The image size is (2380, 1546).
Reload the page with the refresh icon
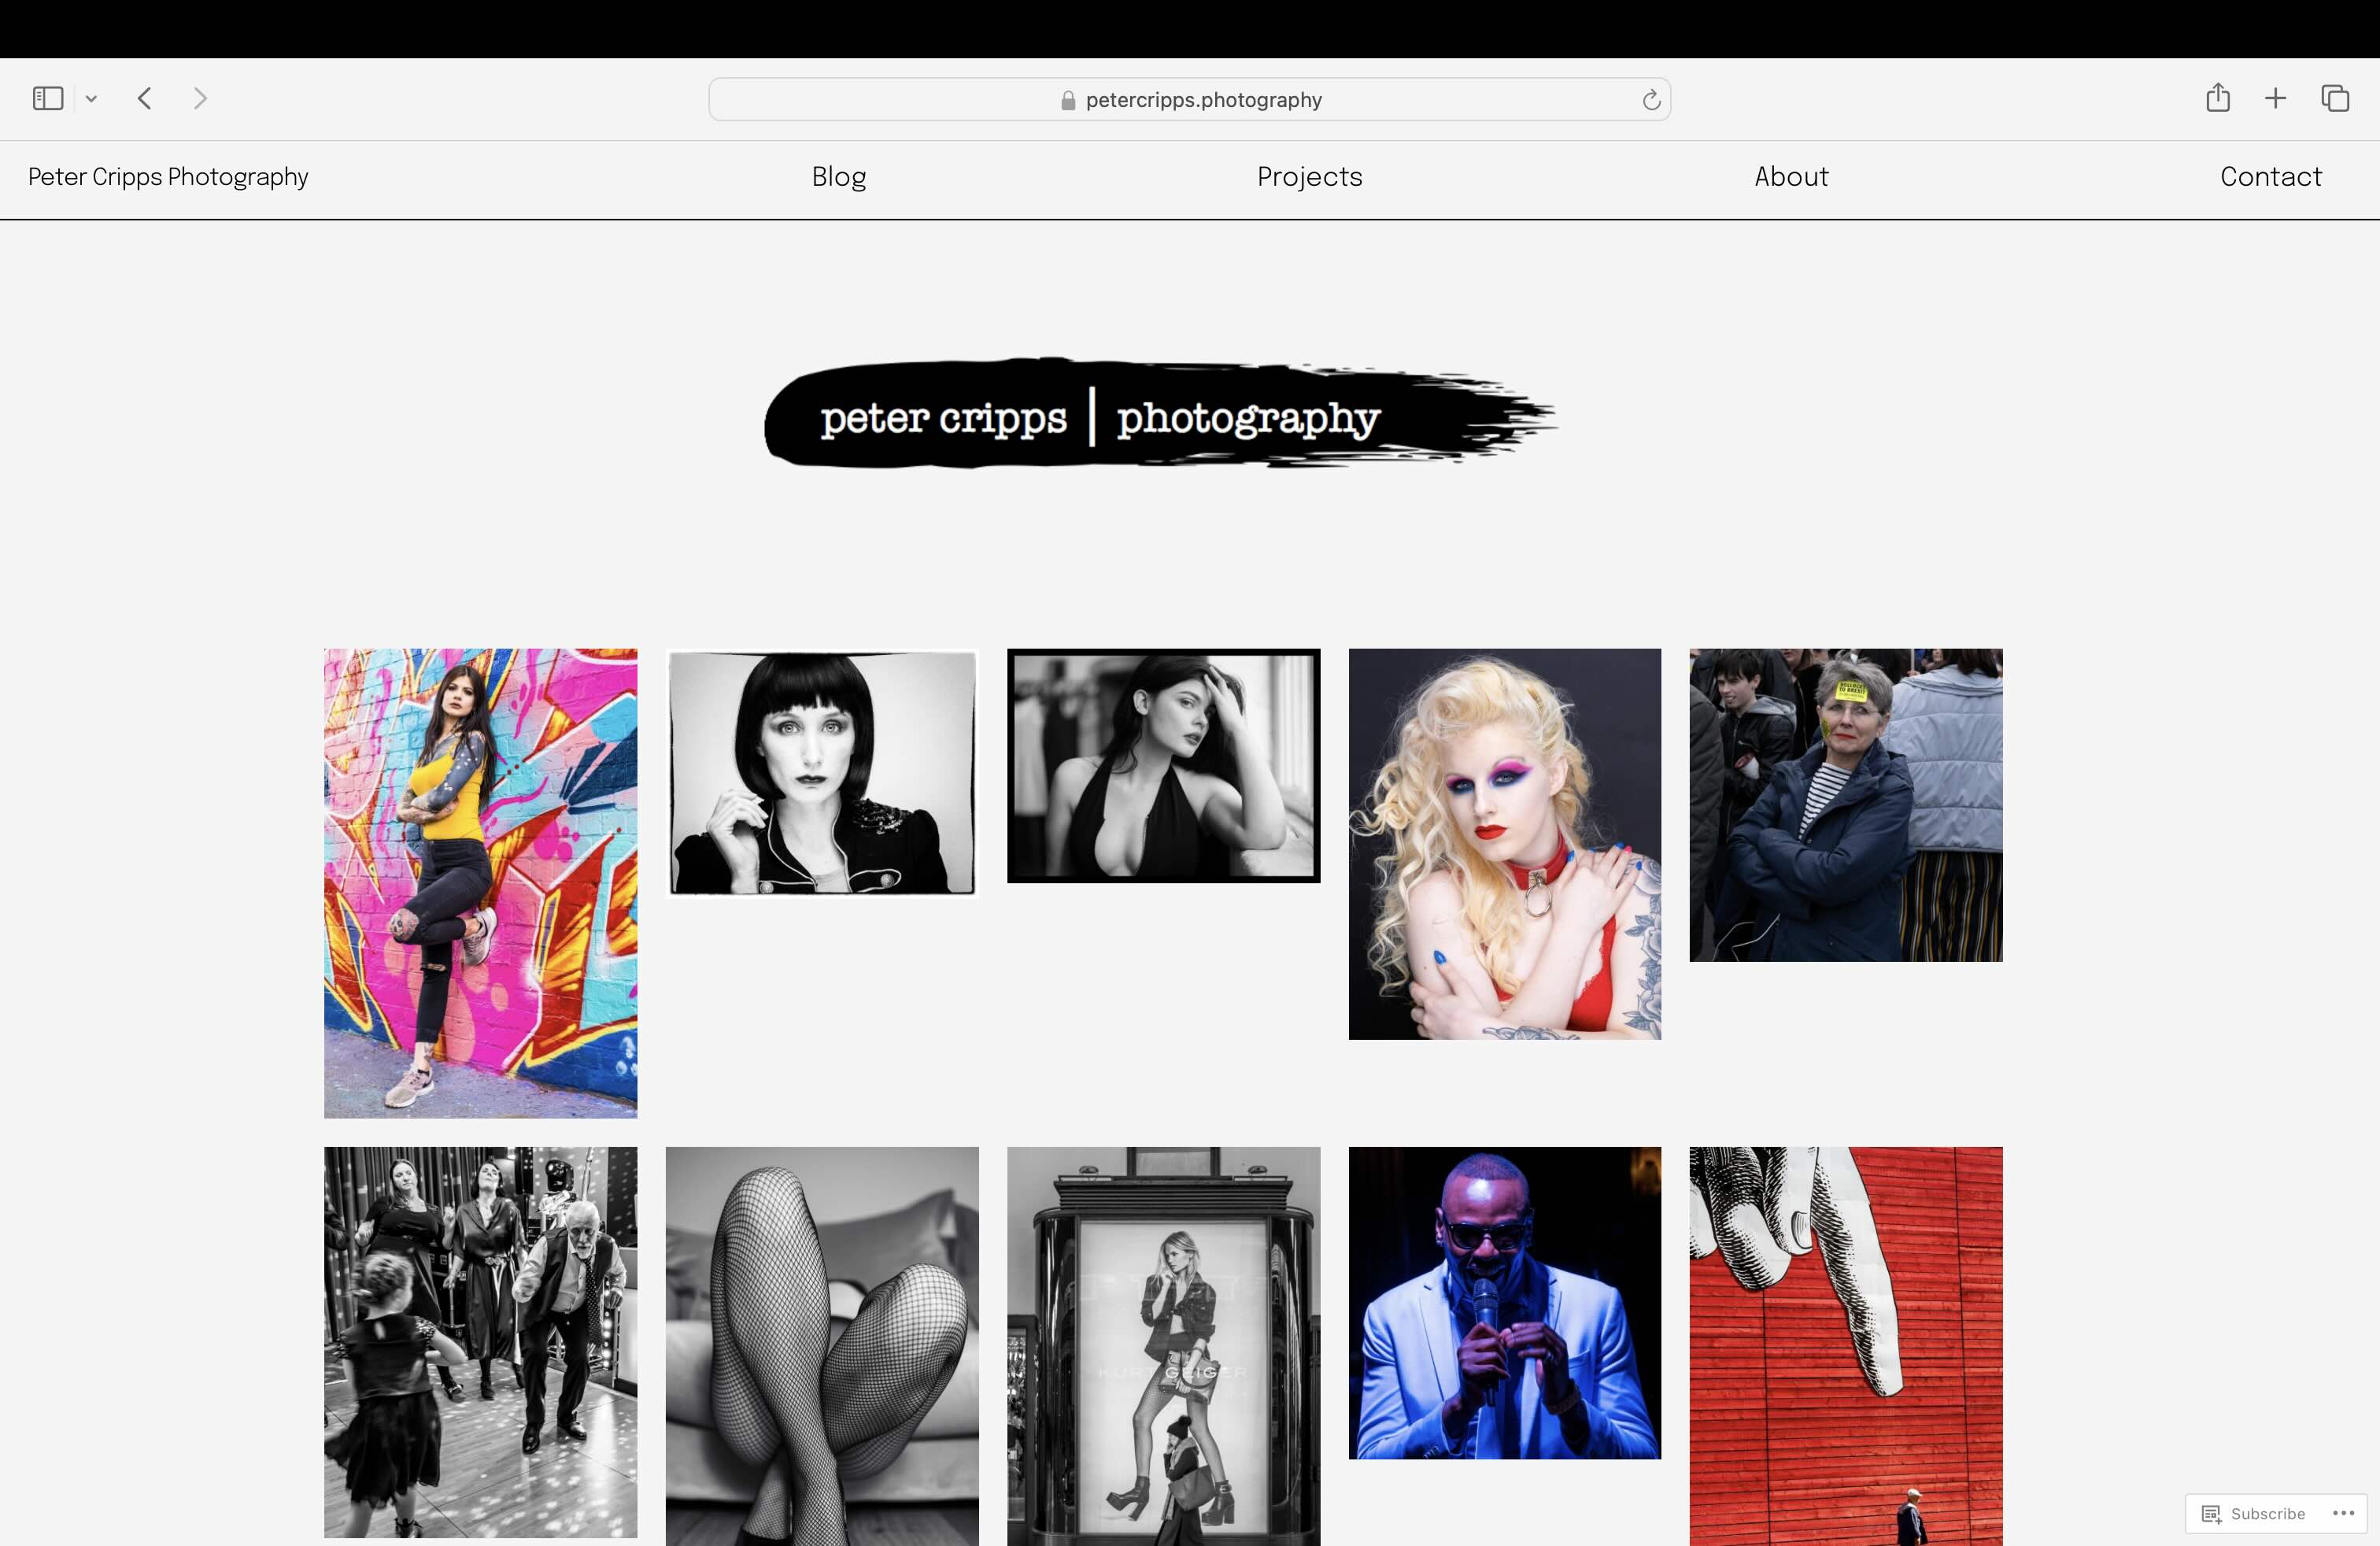point(1651,100)
